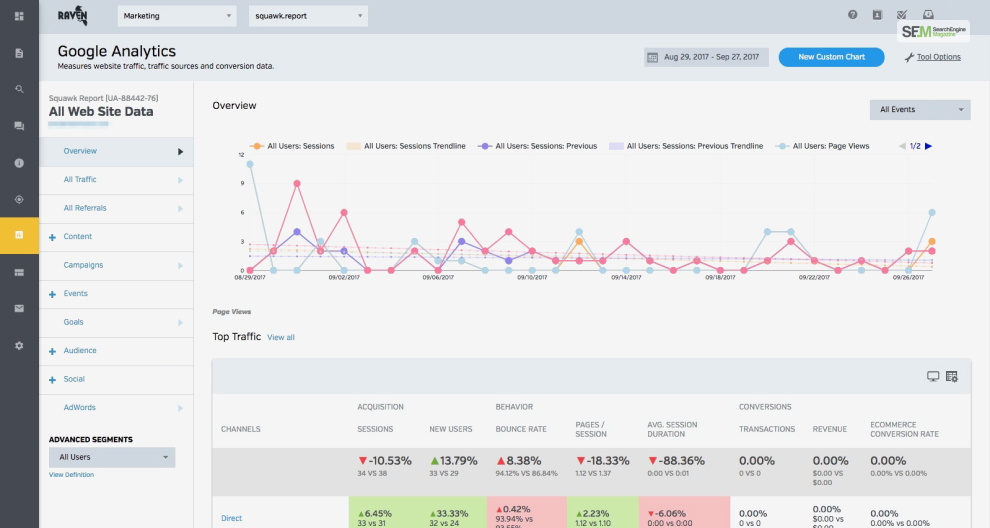Select the highlighted analytics chart sidebar icon
Screen dimensions: 990x528
(x=19, y=236)
